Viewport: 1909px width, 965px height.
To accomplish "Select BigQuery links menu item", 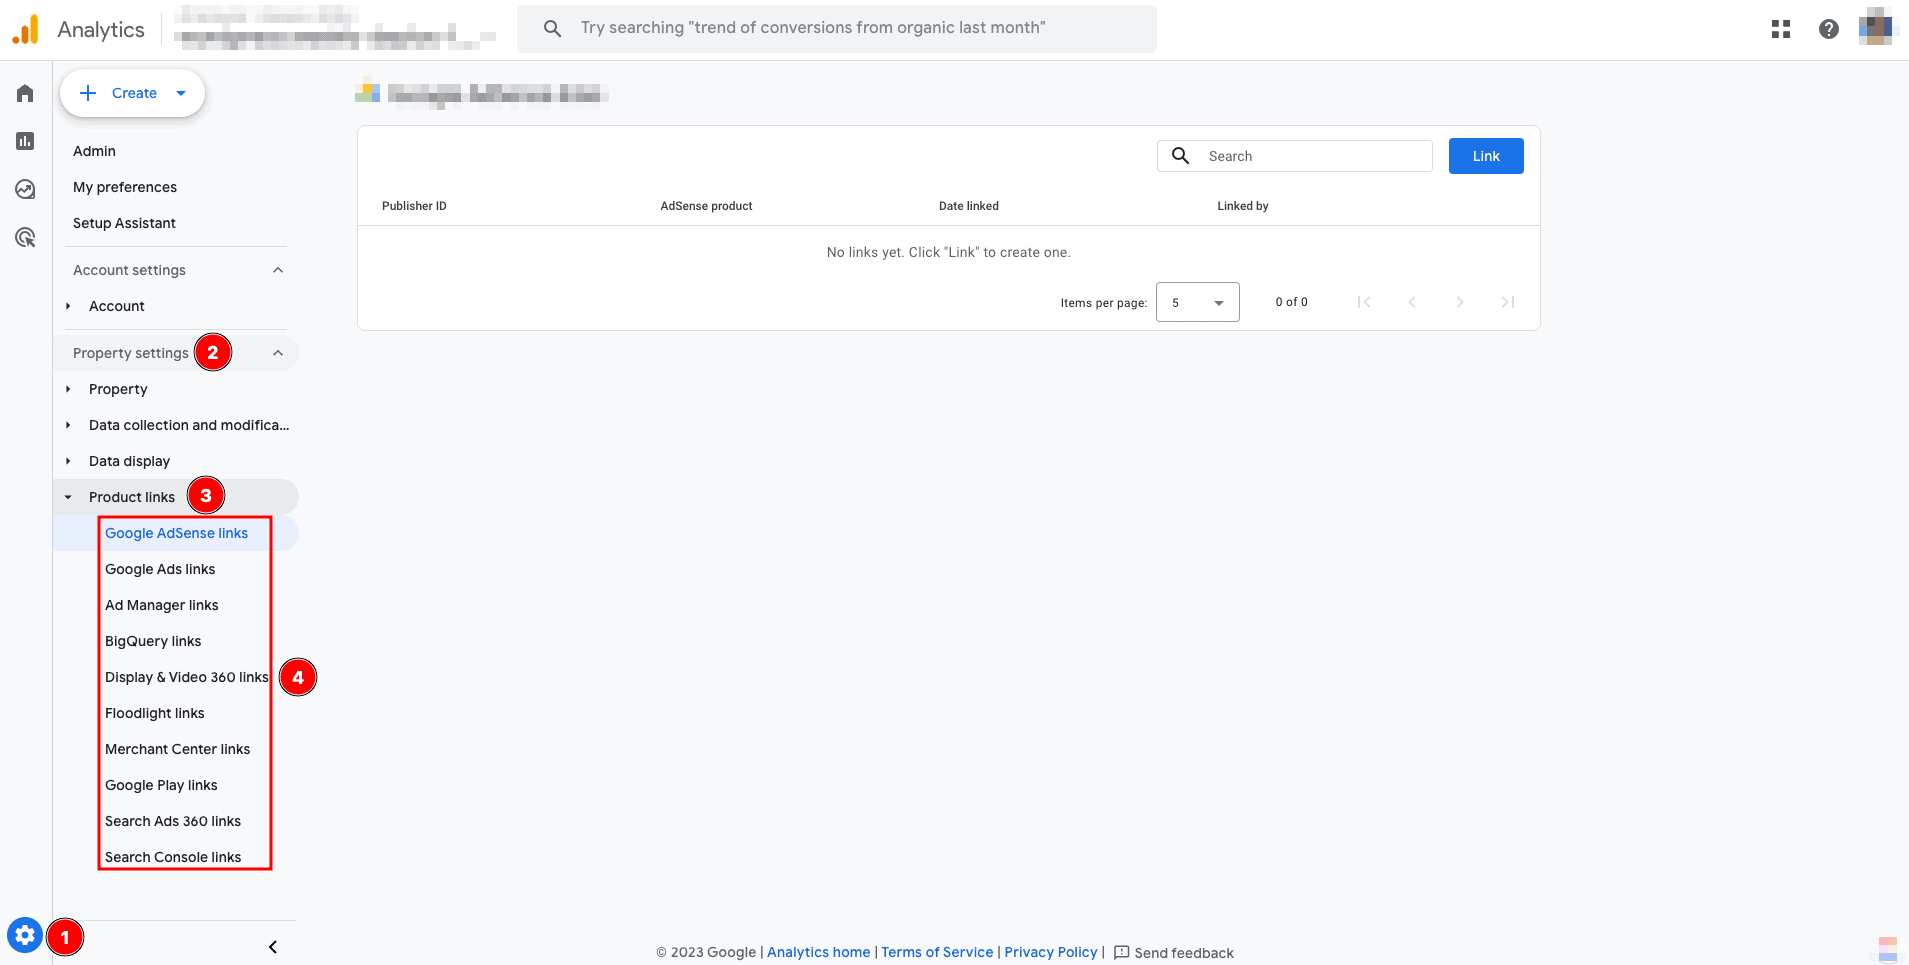I will pos(153,641).
